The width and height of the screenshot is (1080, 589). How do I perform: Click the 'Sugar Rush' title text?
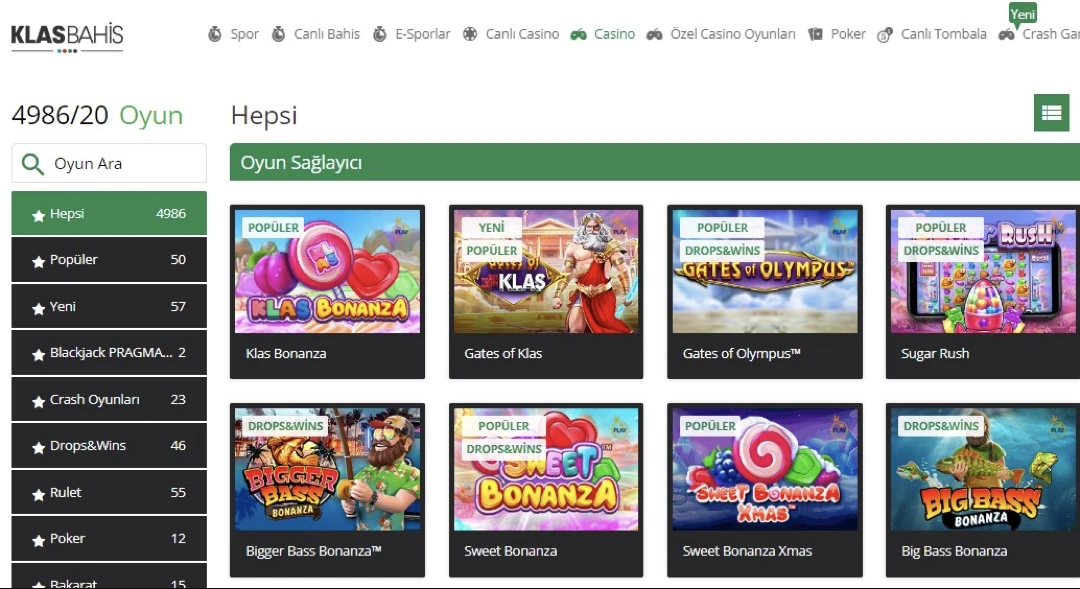935,353
